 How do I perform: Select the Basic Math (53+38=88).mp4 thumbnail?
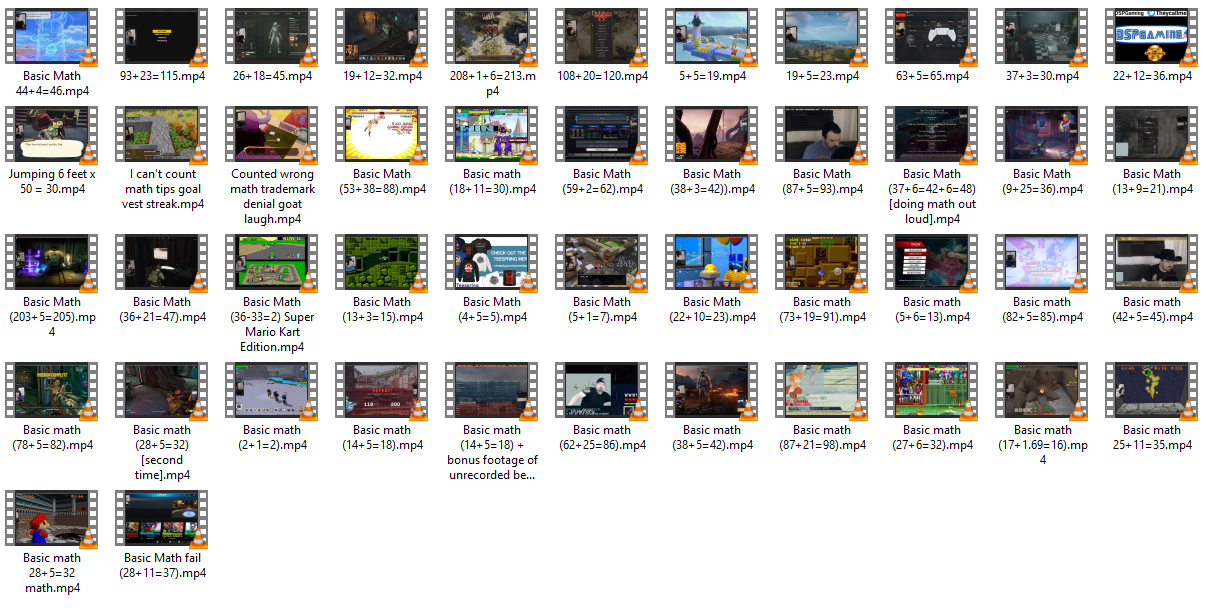coord(382,136)
